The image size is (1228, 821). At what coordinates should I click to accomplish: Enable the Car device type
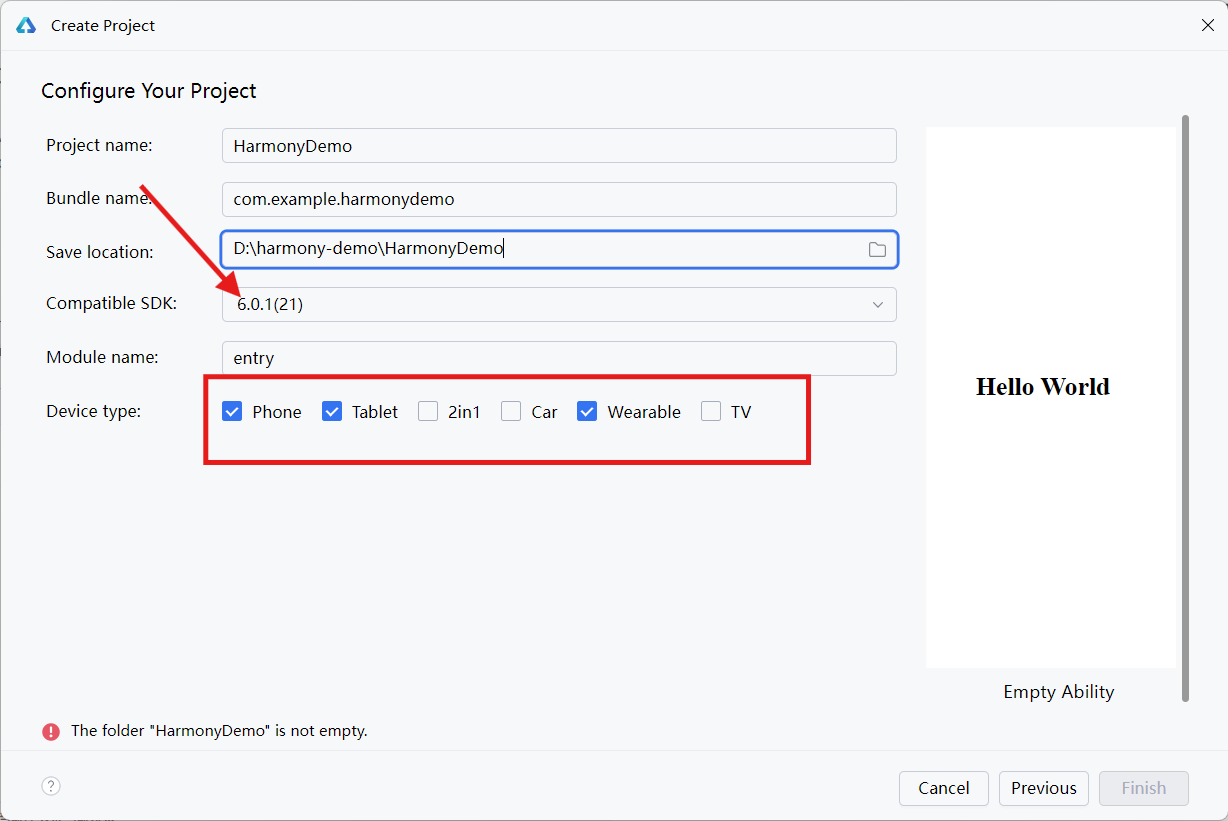pyautogui.click(x=511, y=411)
